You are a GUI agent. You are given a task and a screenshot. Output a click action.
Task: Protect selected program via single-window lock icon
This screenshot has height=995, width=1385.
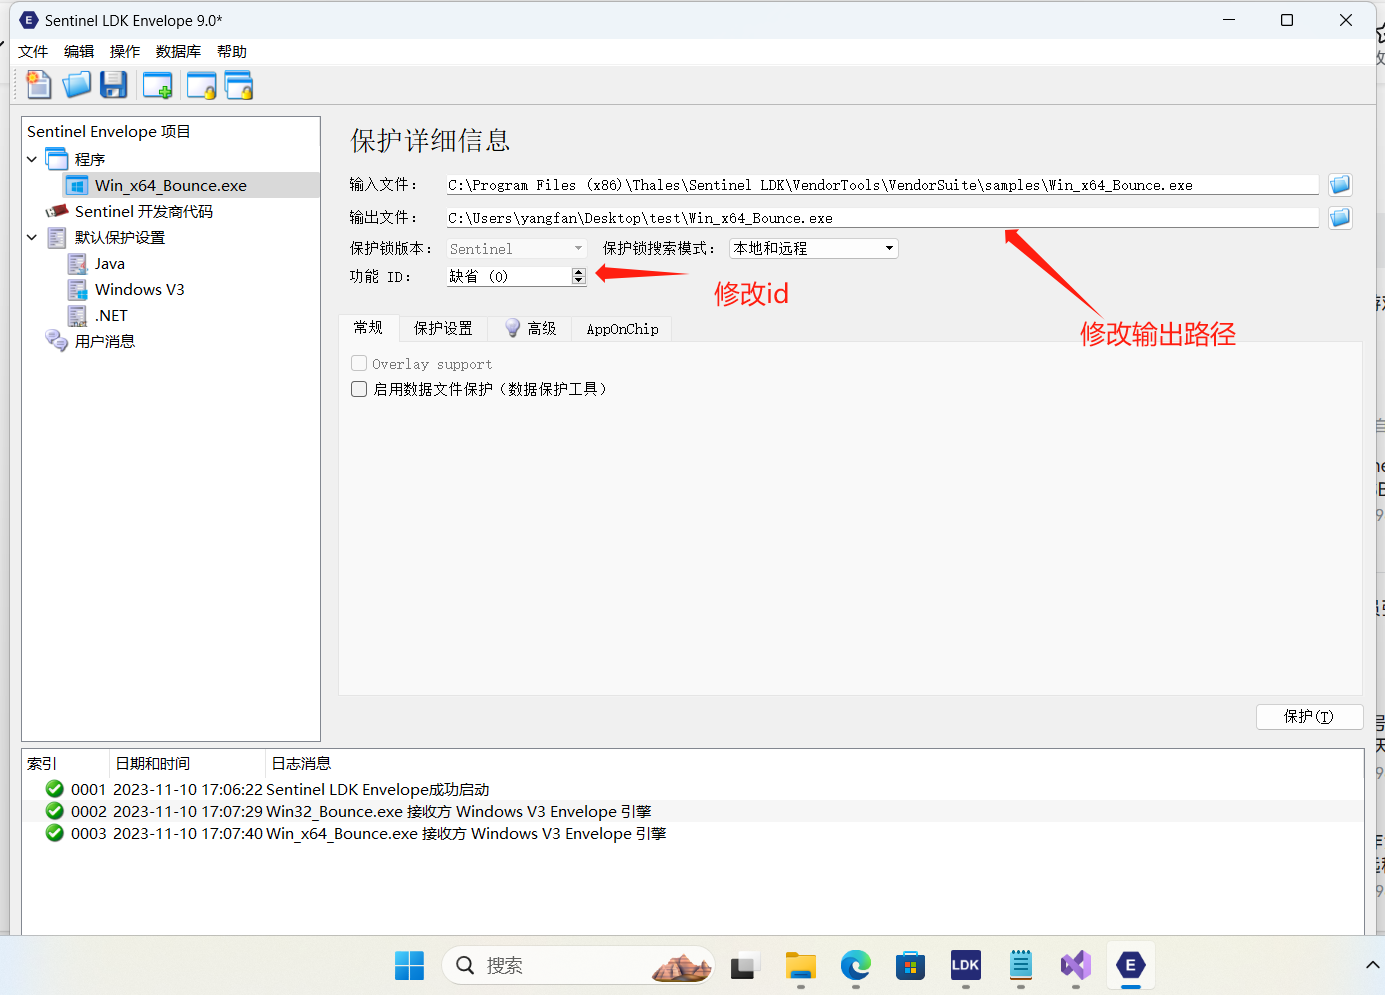[202, 86]
